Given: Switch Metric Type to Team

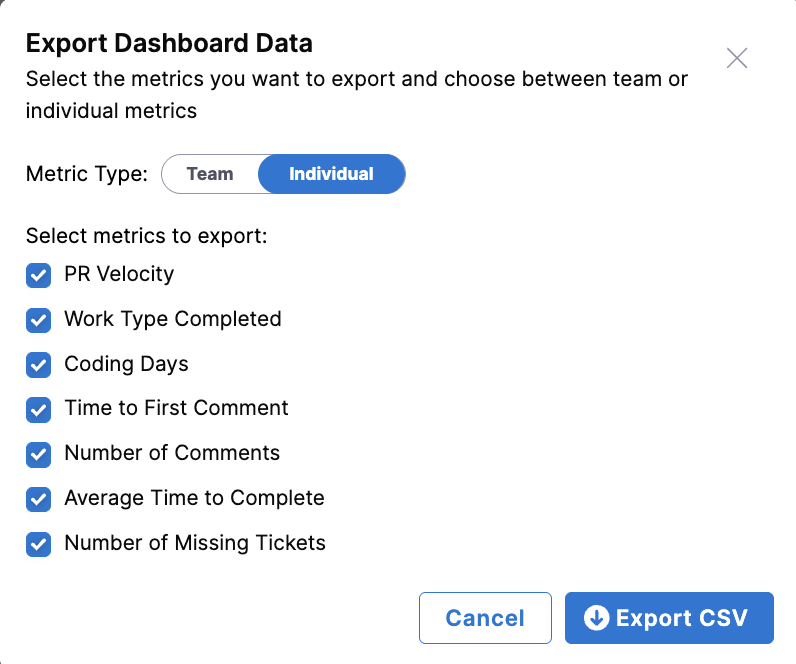Looking at the screenshot, I should (x=210, y=174).
